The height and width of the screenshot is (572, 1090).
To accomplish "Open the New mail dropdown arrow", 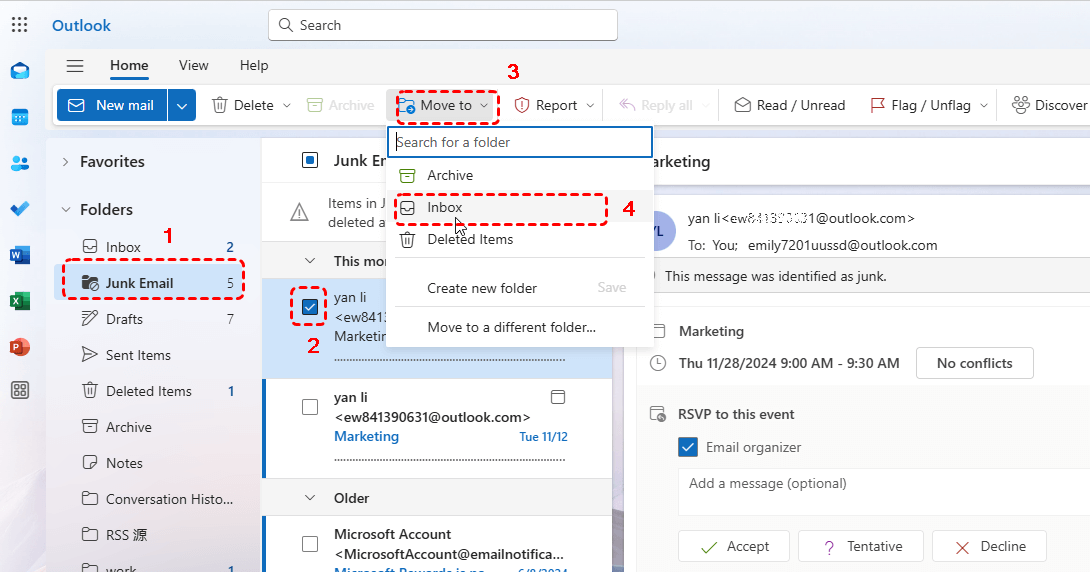I will (x=181, y=106).
